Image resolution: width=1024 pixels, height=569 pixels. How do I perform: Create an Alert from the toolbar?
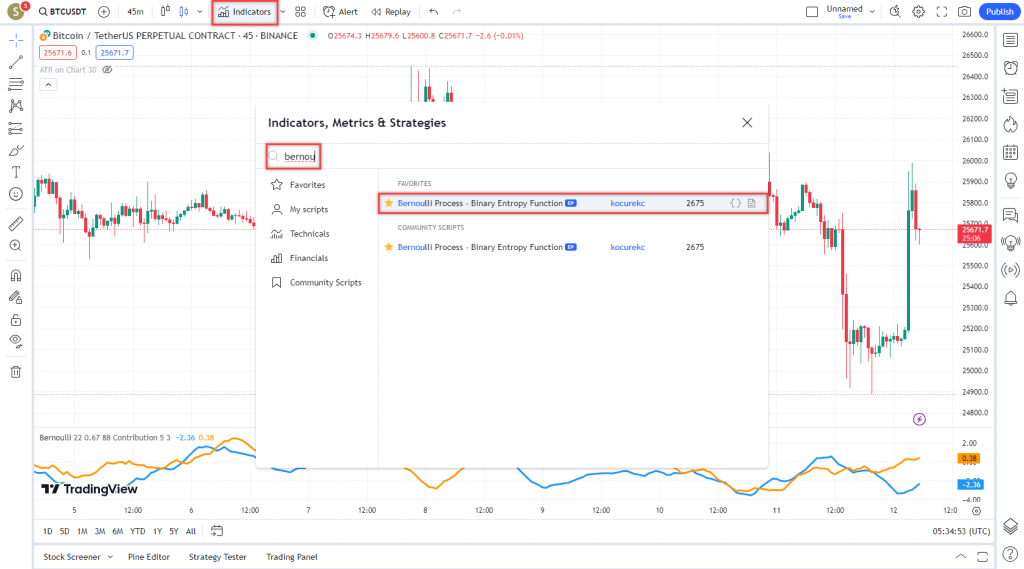340,12
